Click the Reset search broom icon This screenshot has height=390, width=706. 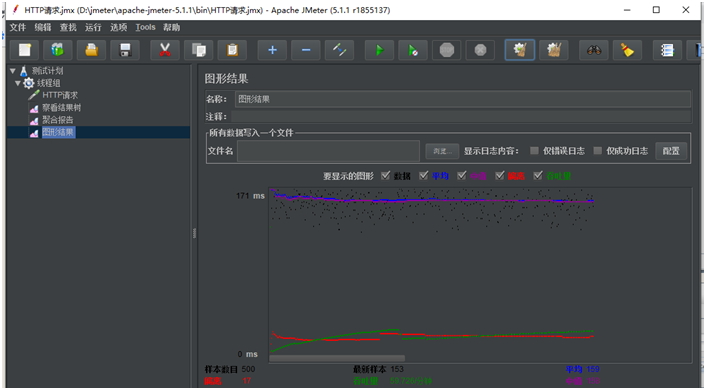627,50
